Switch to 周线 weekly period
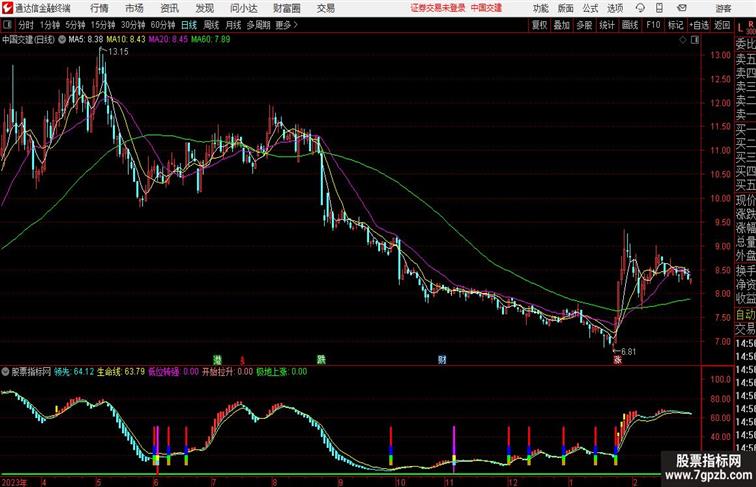The width and height of the screenshot is (756, 487). click(211, 25)
